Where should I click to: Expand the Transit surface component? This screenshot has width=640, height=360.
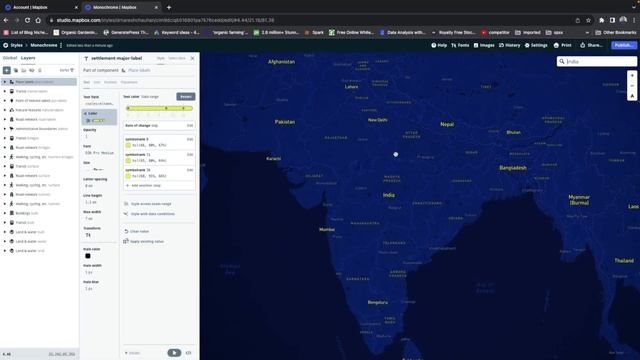5,166
